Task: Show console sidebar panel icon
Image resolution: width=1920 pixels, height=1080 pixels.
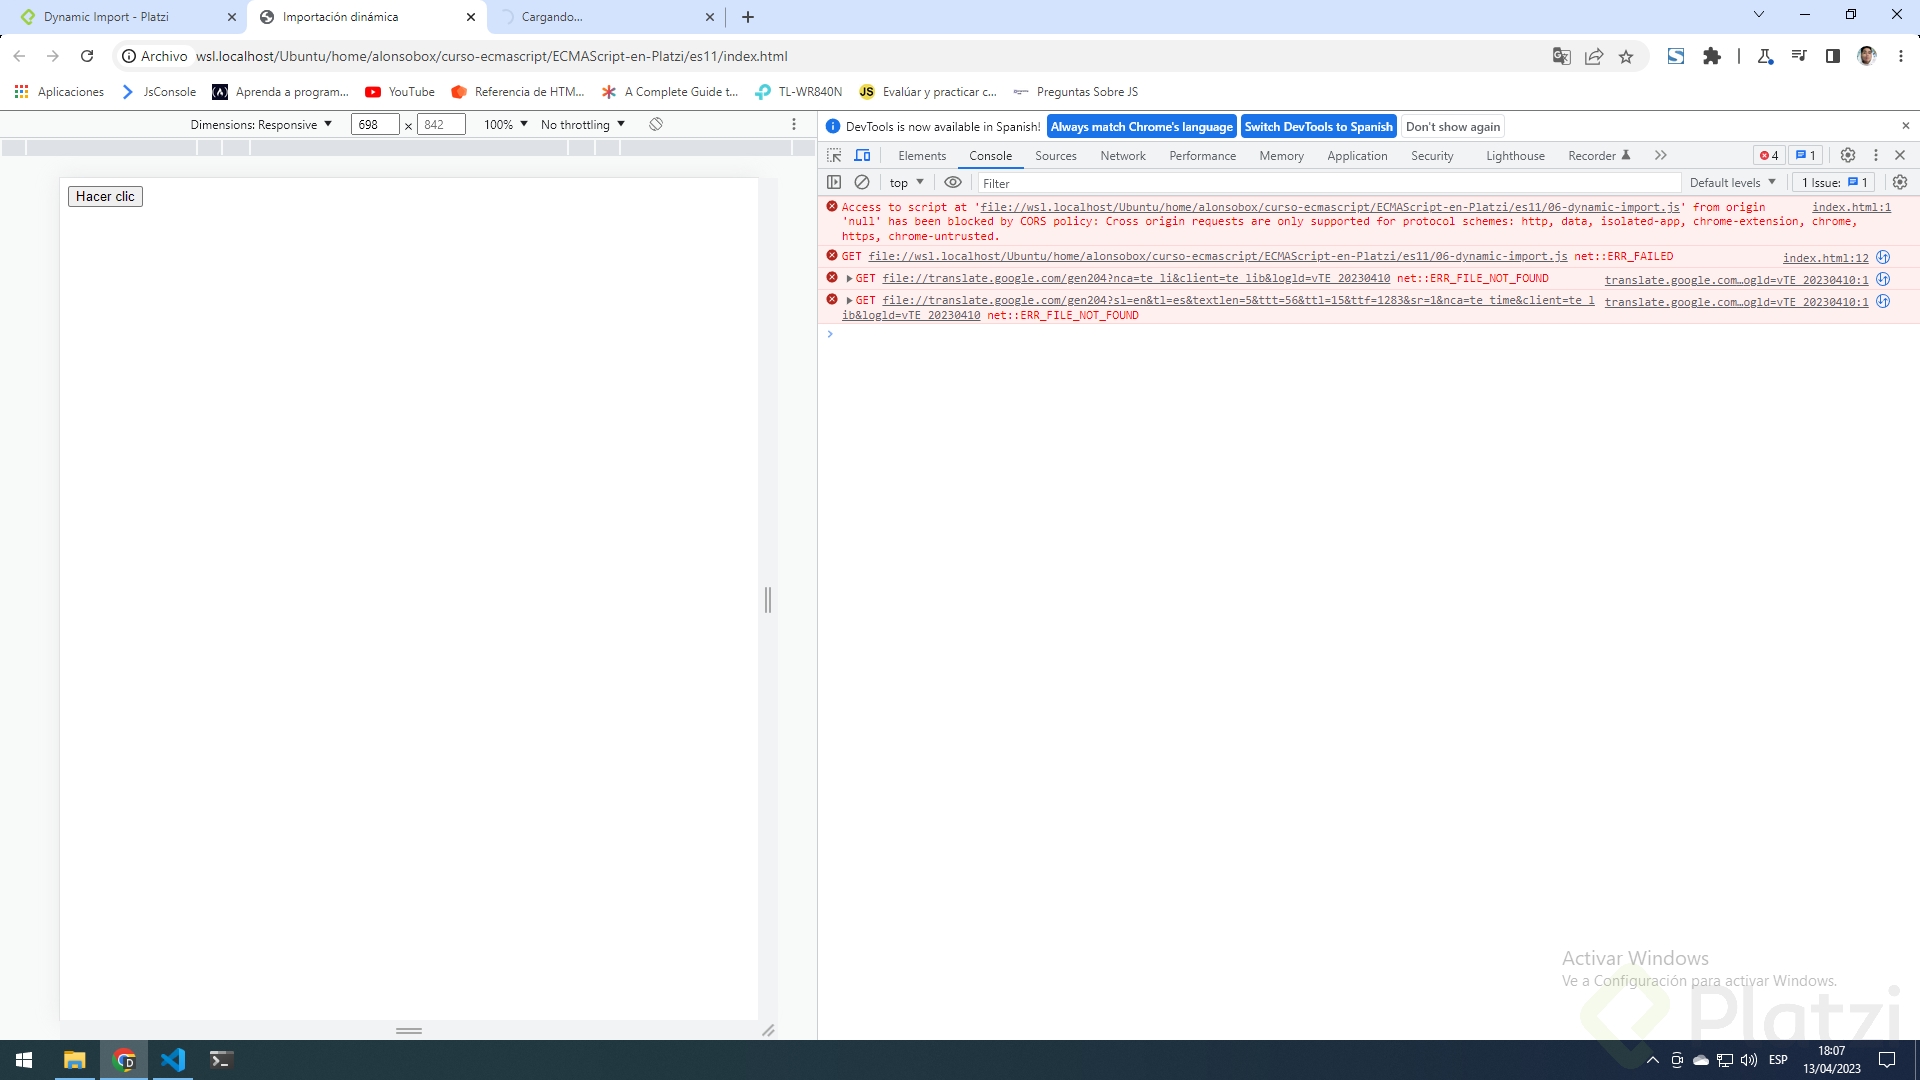Action: click(x=834, y=182)
